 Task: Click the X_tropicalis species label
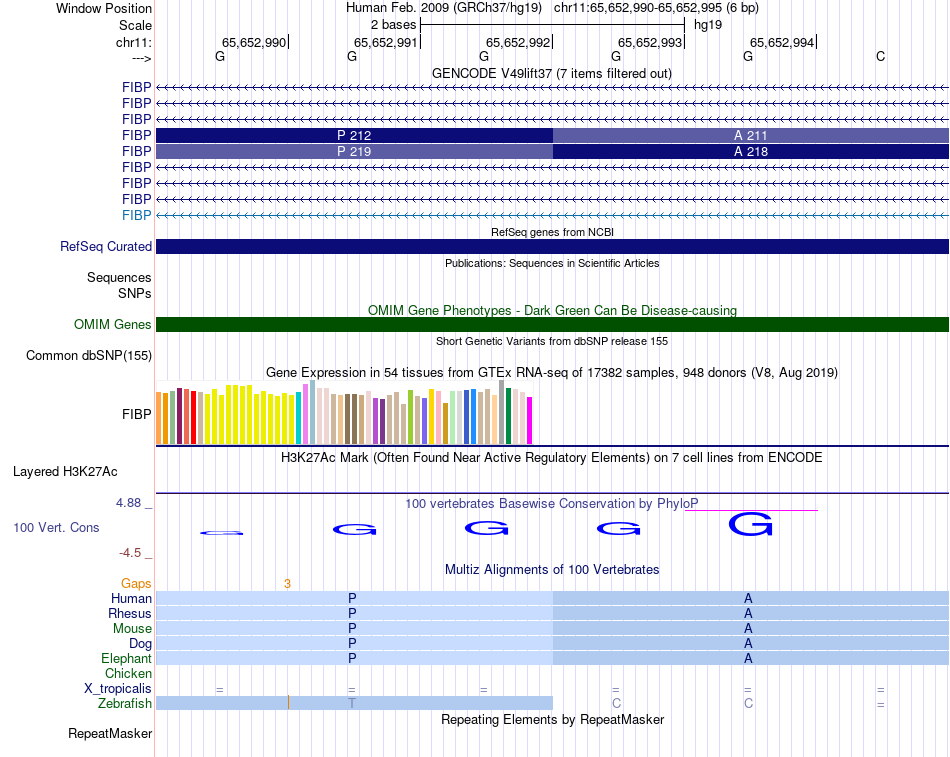click(x=118, y=689)
